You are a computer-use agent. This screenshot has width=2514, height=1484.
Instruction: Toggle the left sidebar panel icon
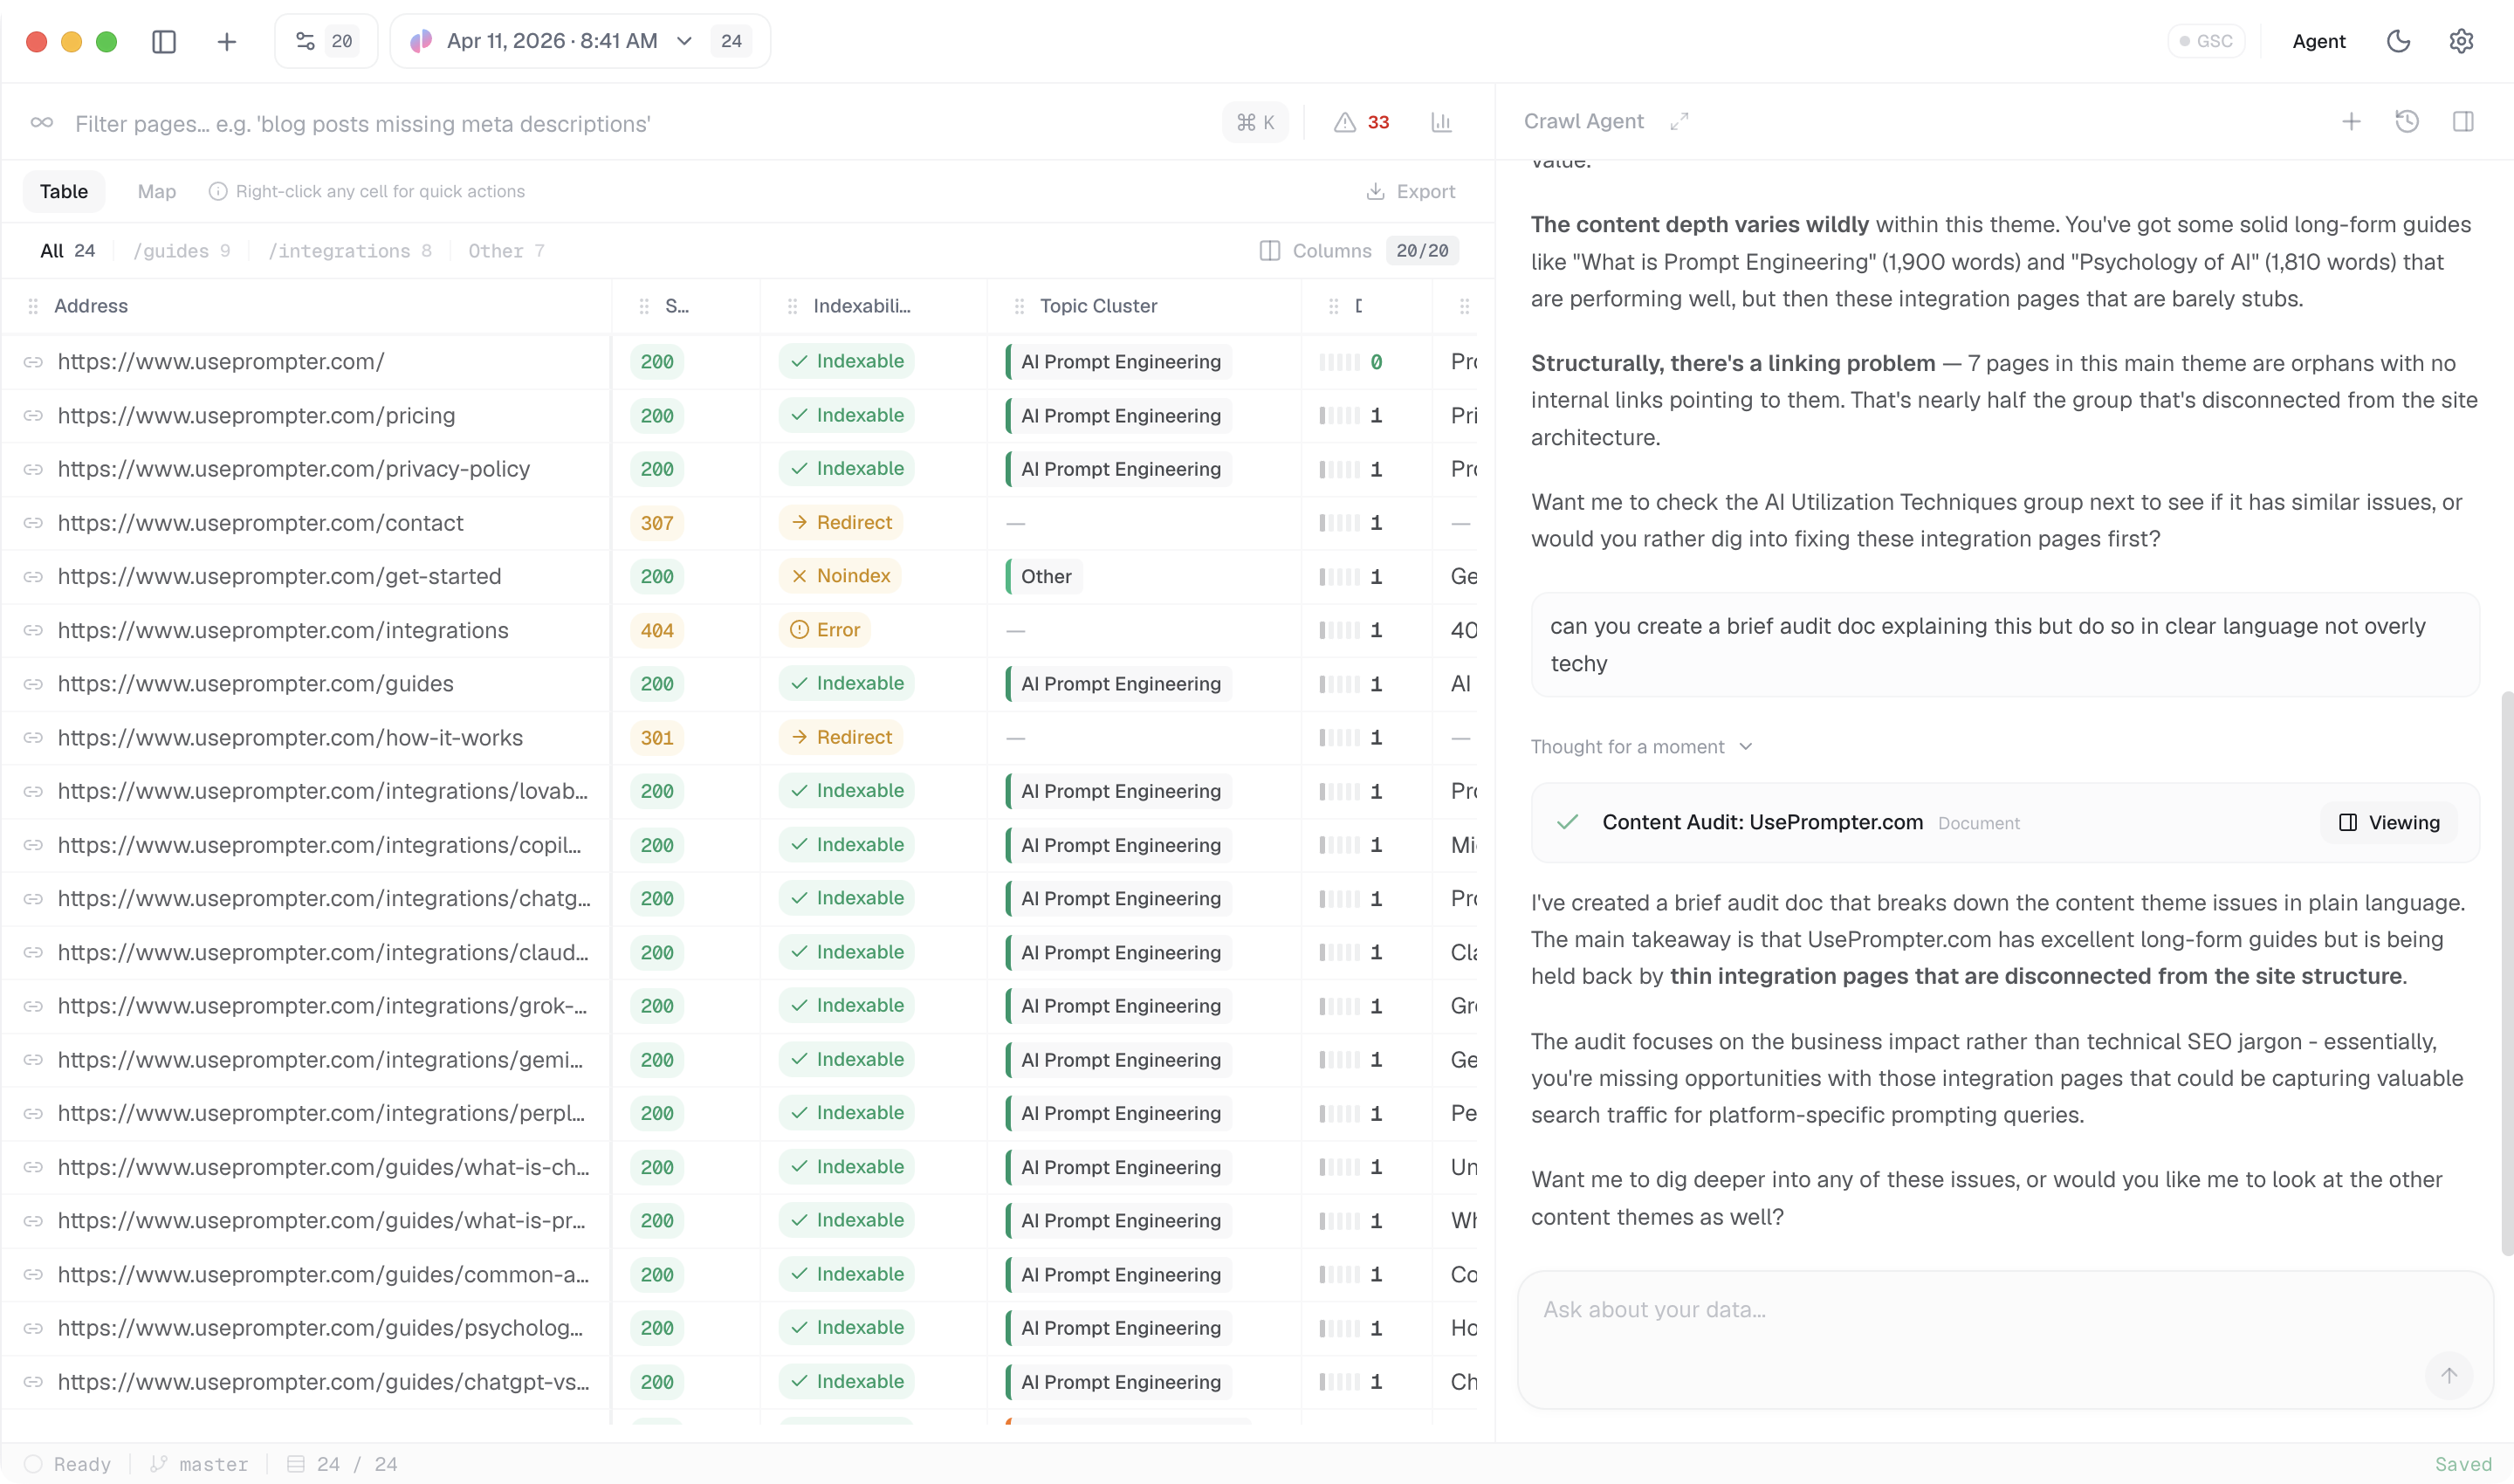tap(164, 41)
